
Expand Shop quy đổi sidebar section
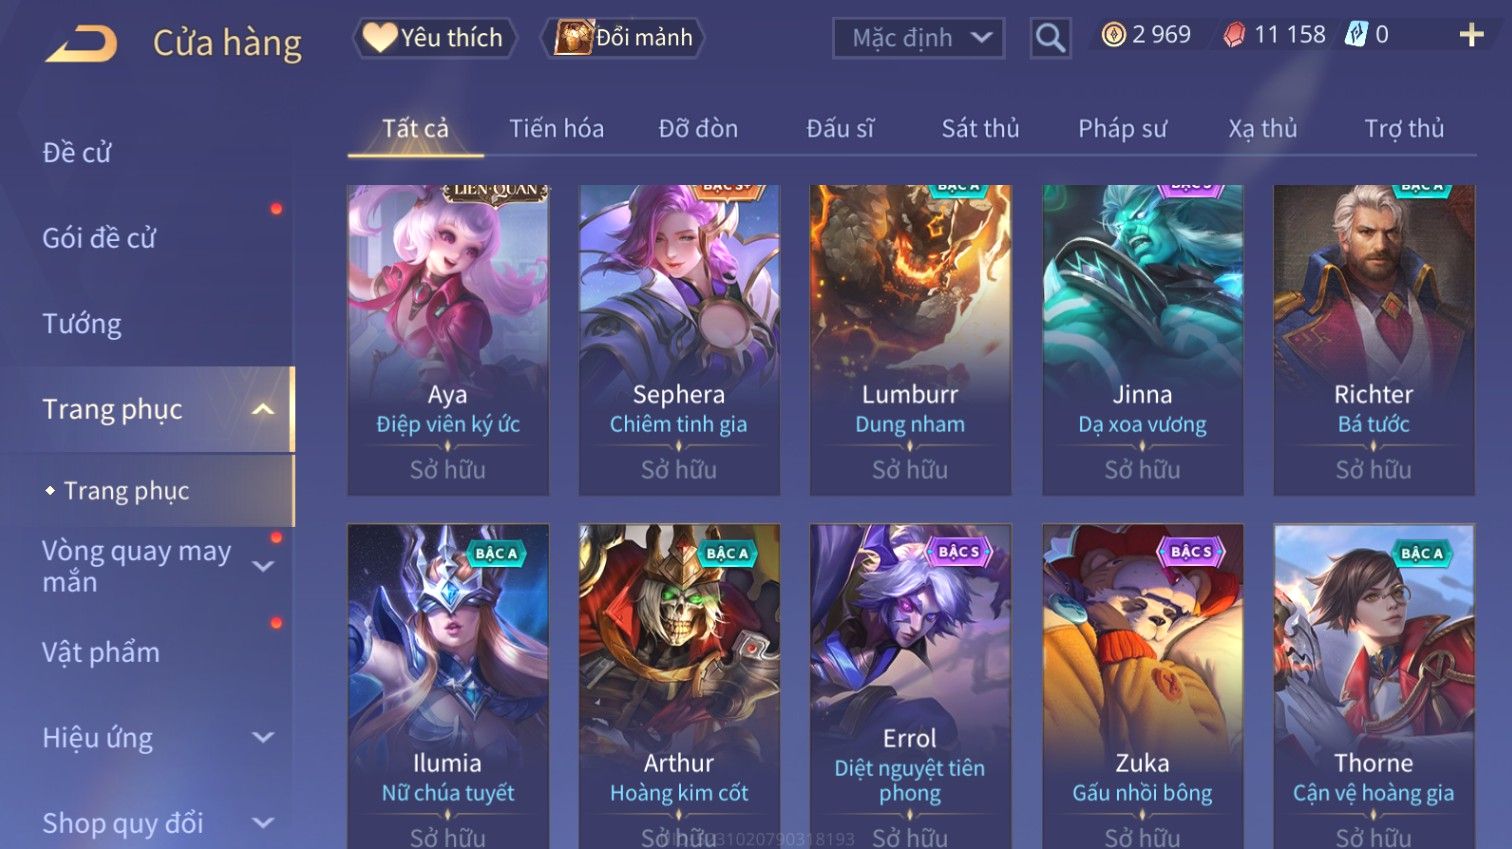263,823
